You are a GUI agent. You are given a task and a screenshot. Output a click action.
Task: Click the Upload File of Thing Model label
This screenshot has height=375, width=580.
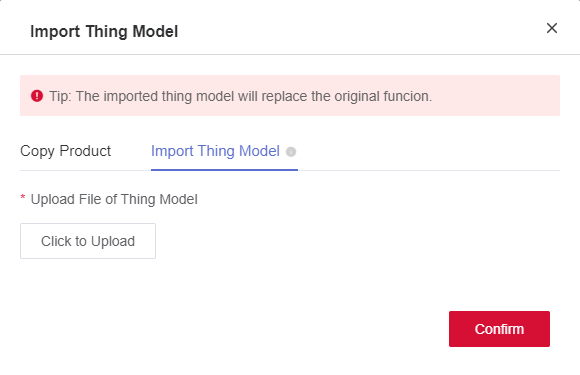[x=114, y=199]
